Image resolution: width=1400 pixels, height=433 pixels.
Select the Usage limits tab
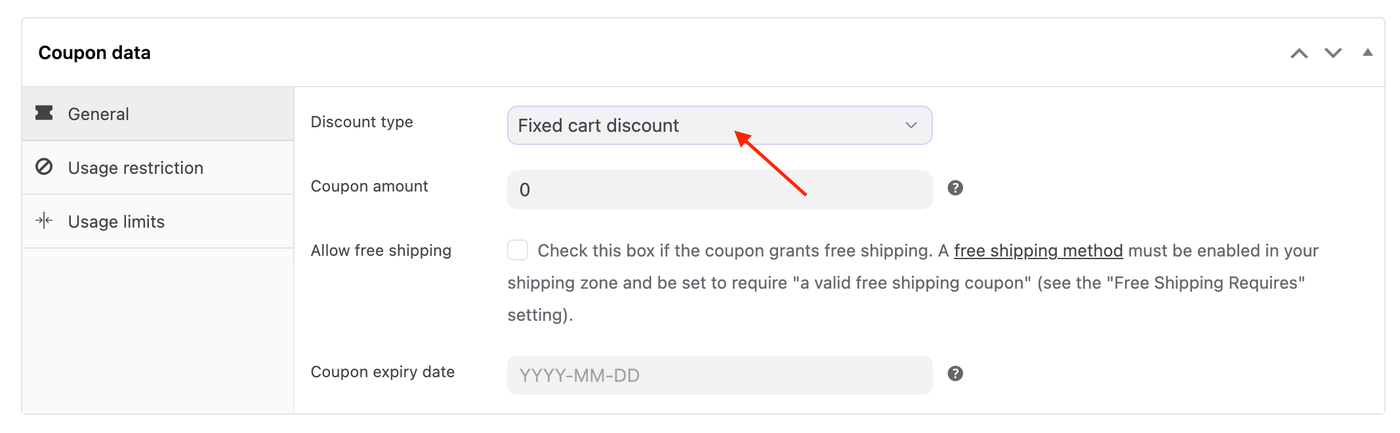[116, 222]
